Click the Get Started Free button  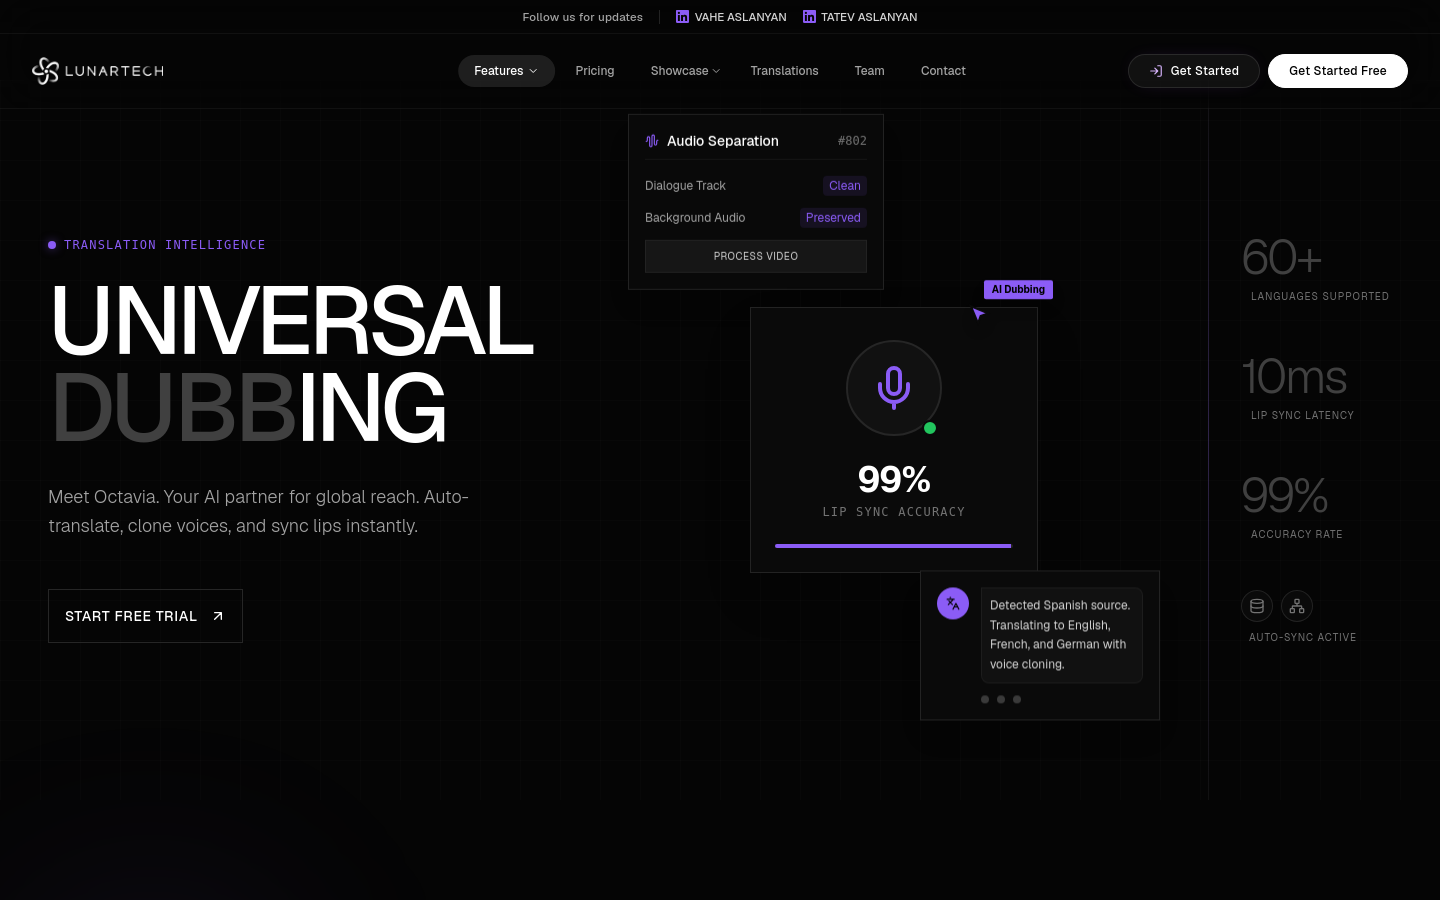(x=1338, y=71)
